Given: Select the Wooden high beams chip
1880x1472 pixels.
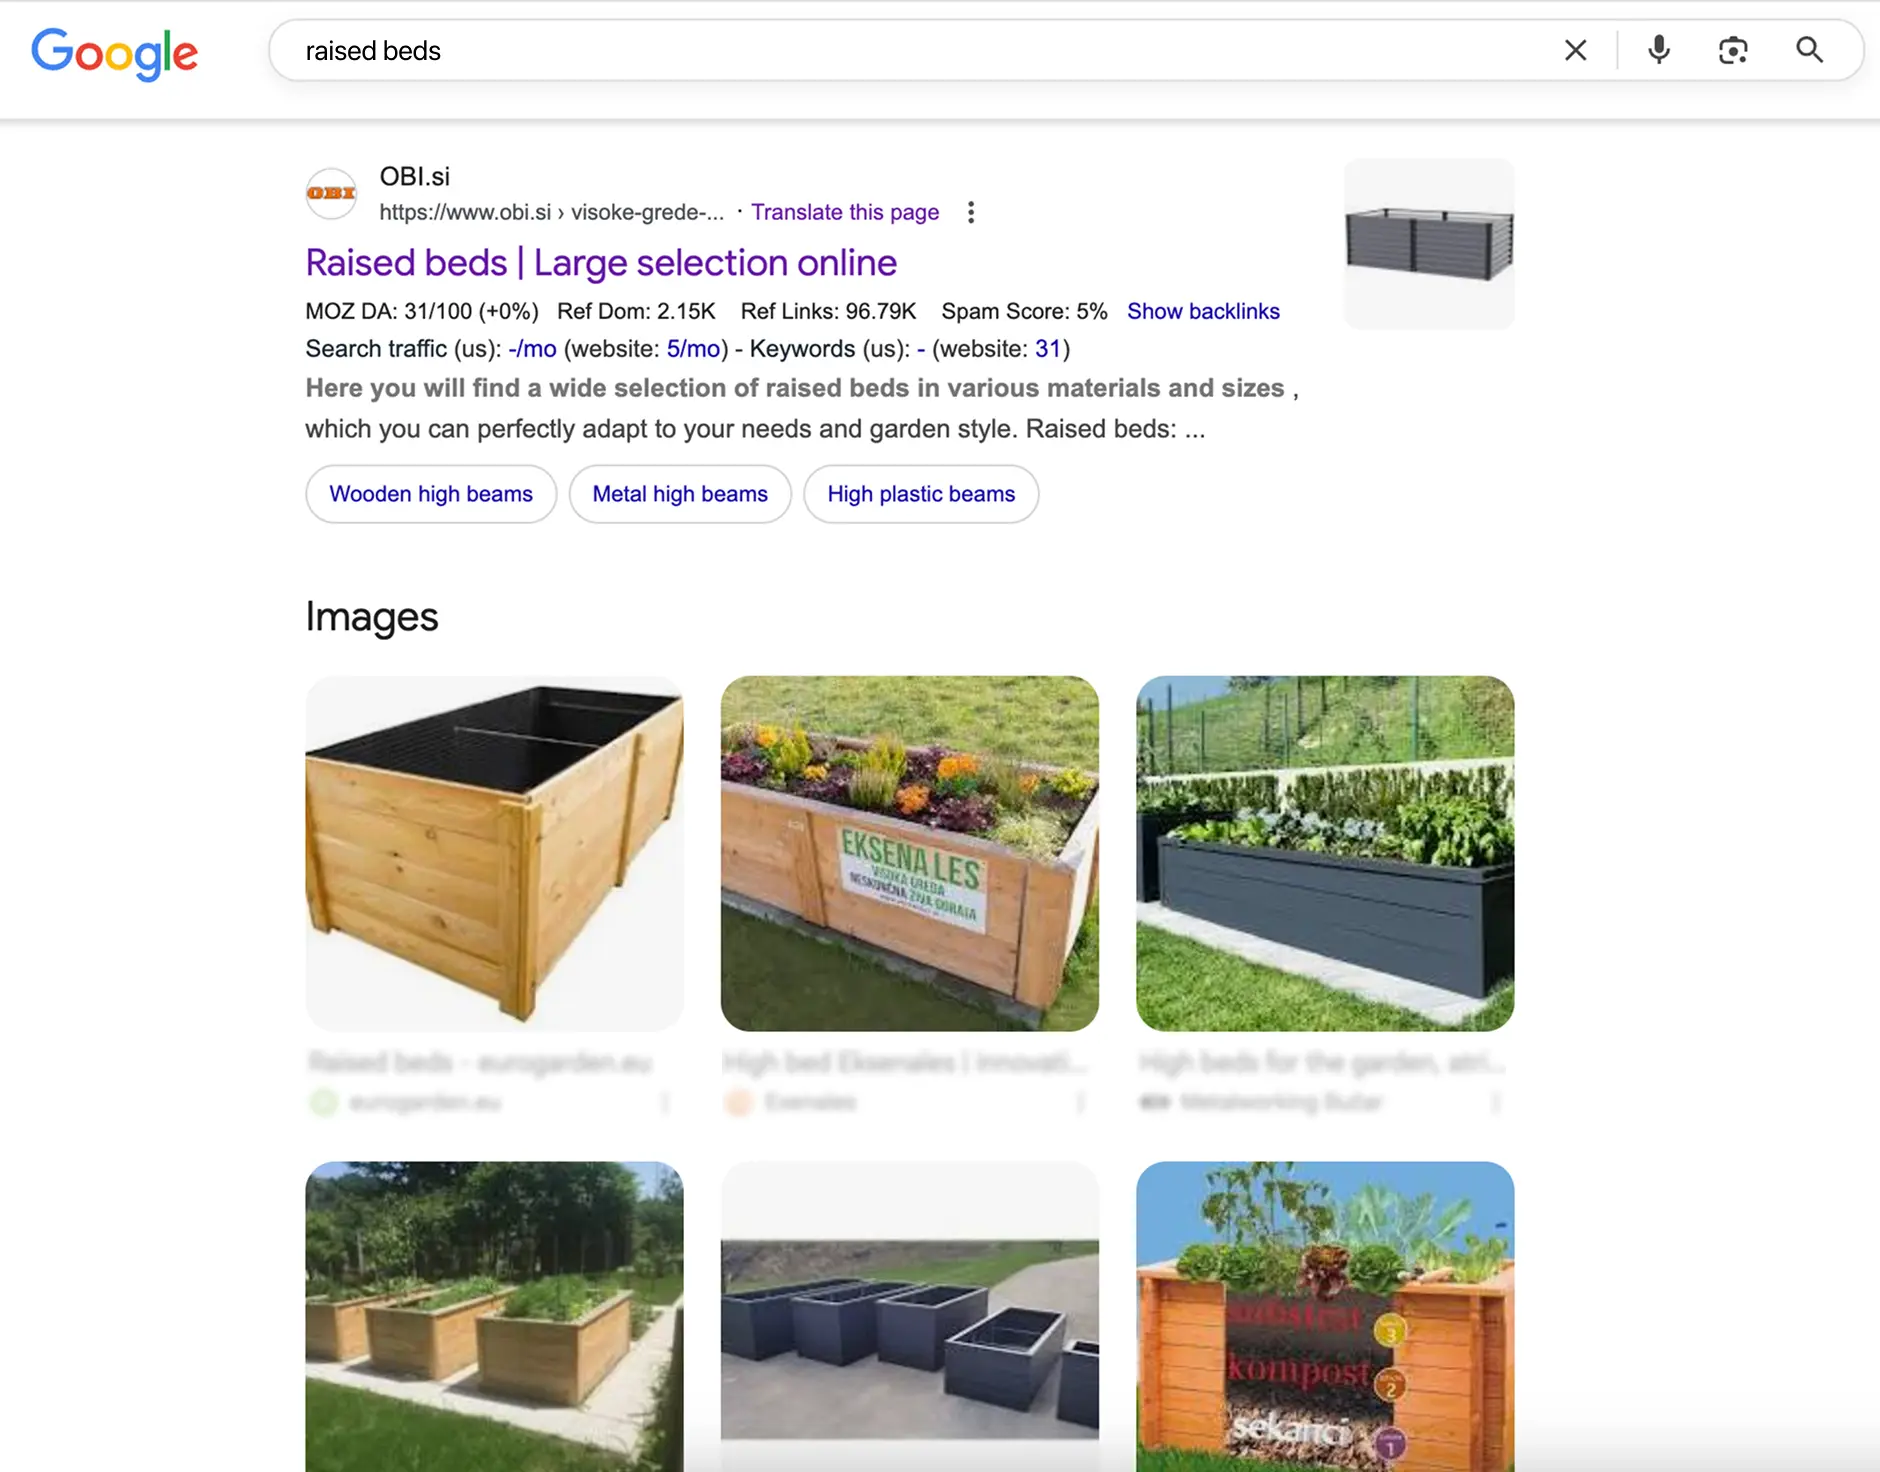Looking at the screenshot, I should coord(431,494).
